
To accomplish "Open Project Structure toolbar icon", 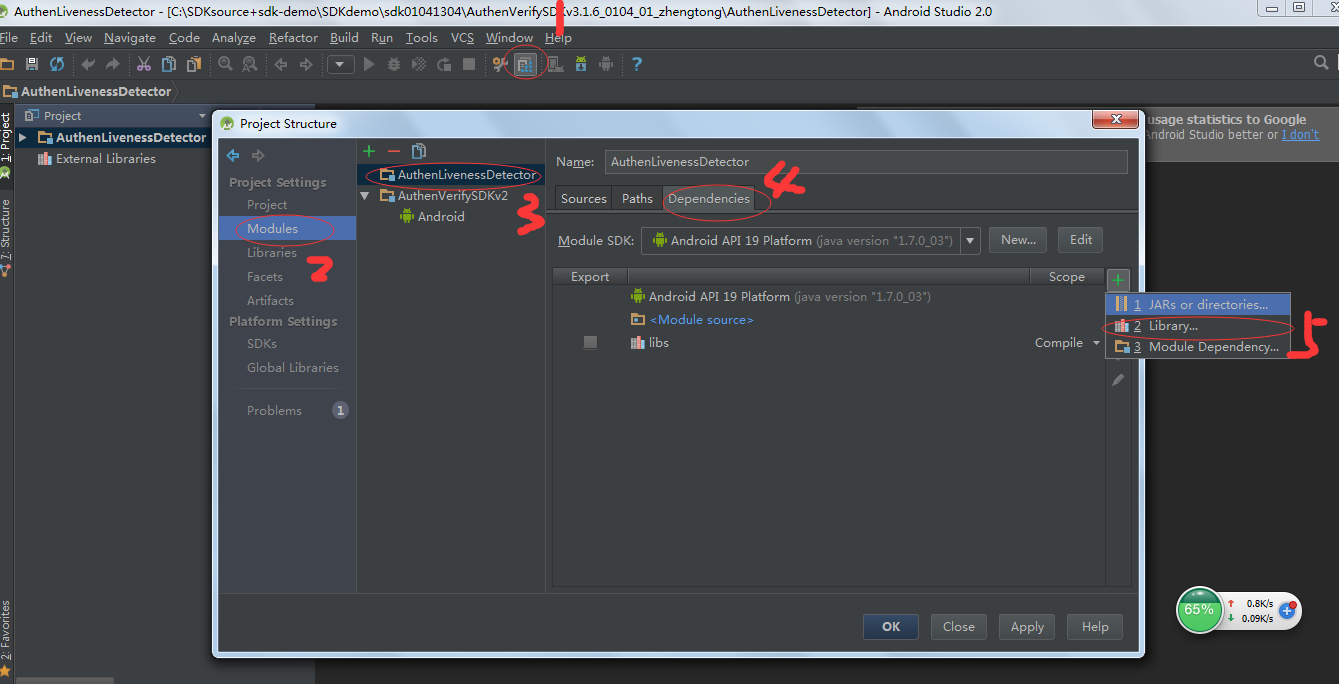I will pos(525,65).
